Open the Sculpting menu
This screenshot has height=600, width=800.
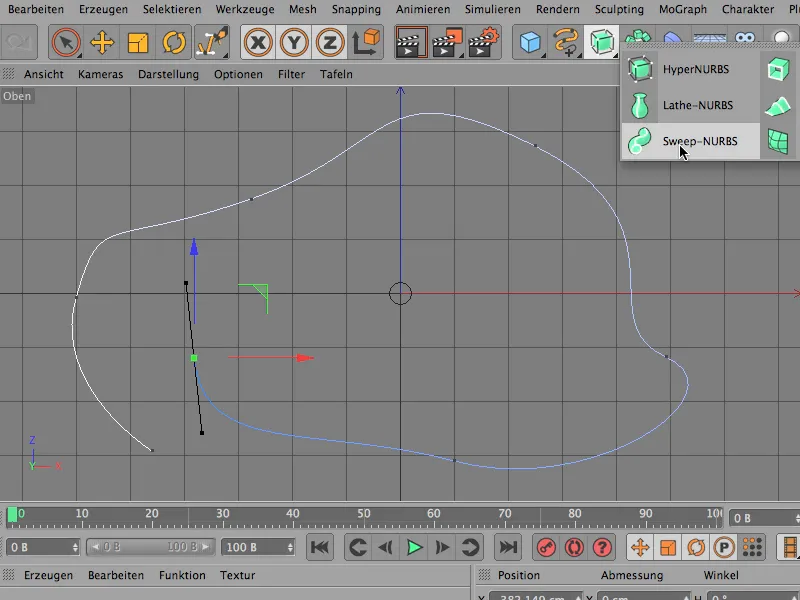pos(619,9)
